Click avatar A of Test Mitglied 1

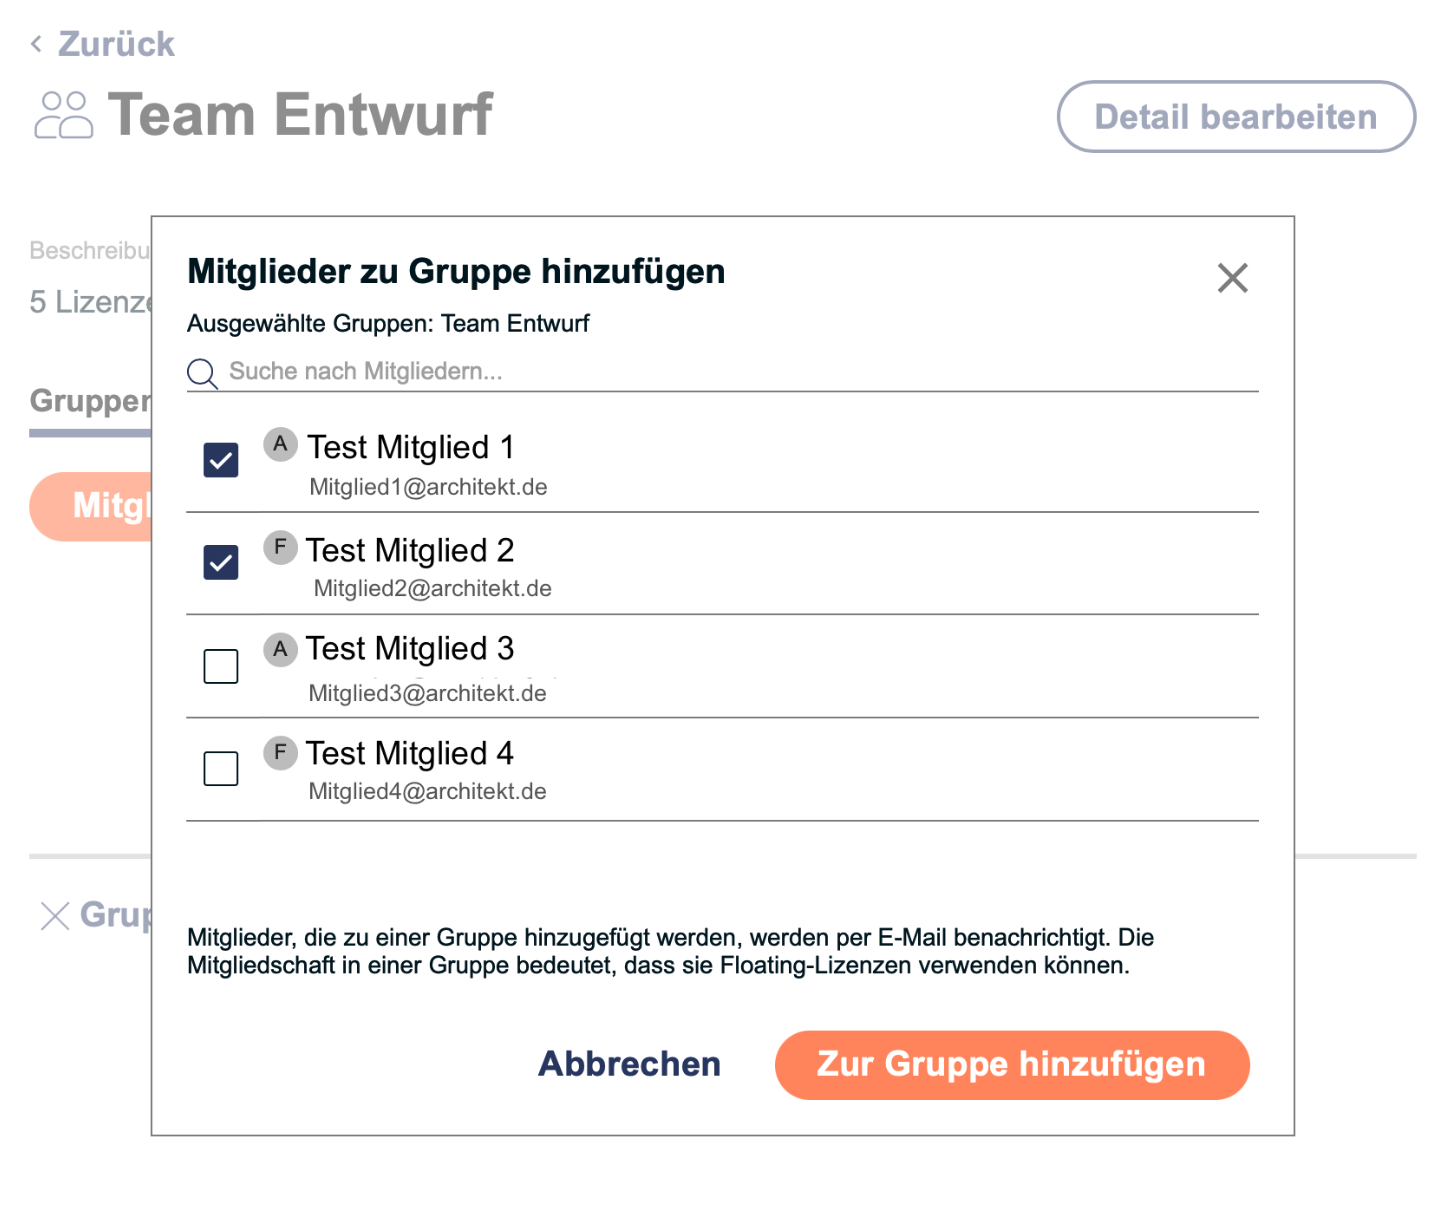(281, 444)
